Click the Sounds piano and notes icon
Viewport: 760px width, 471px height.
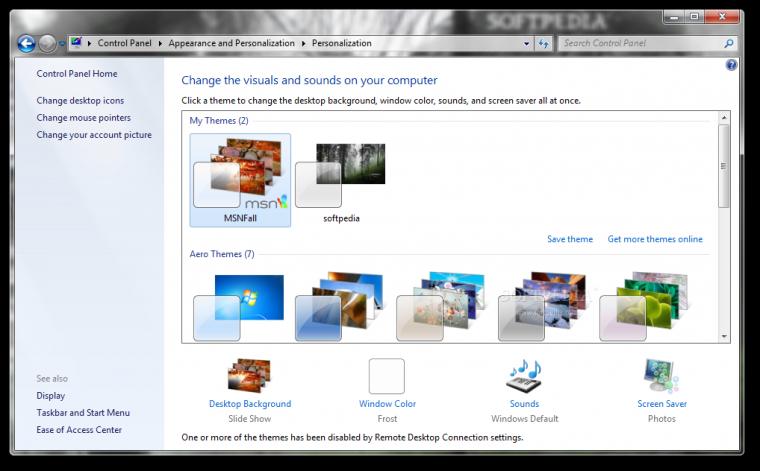click(x=524, y=377)
